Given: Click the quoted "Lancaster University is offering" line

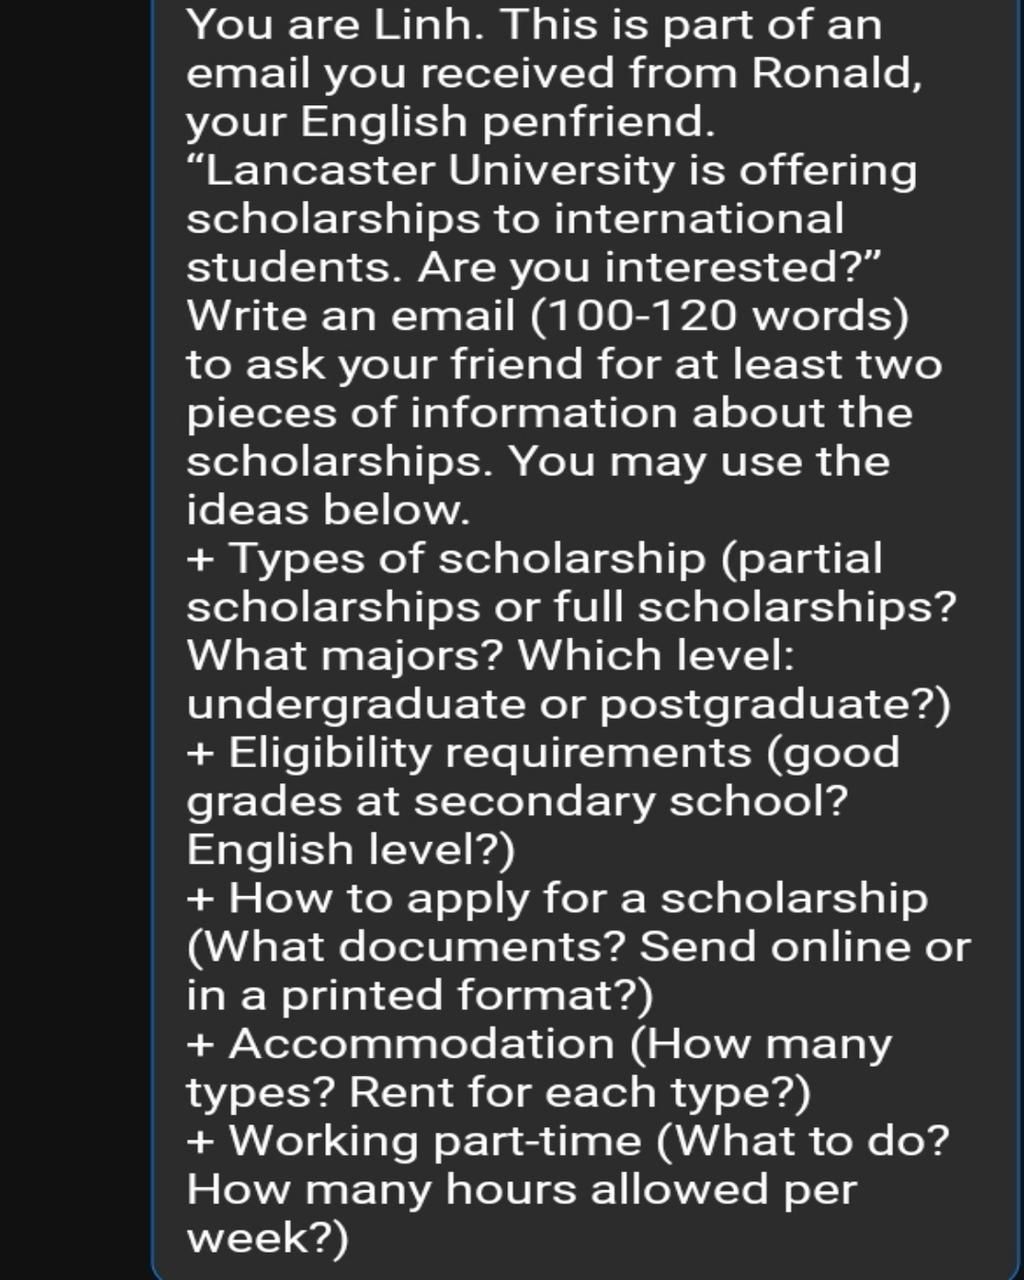Looking at the screenshot, I should tap(551, 170).
